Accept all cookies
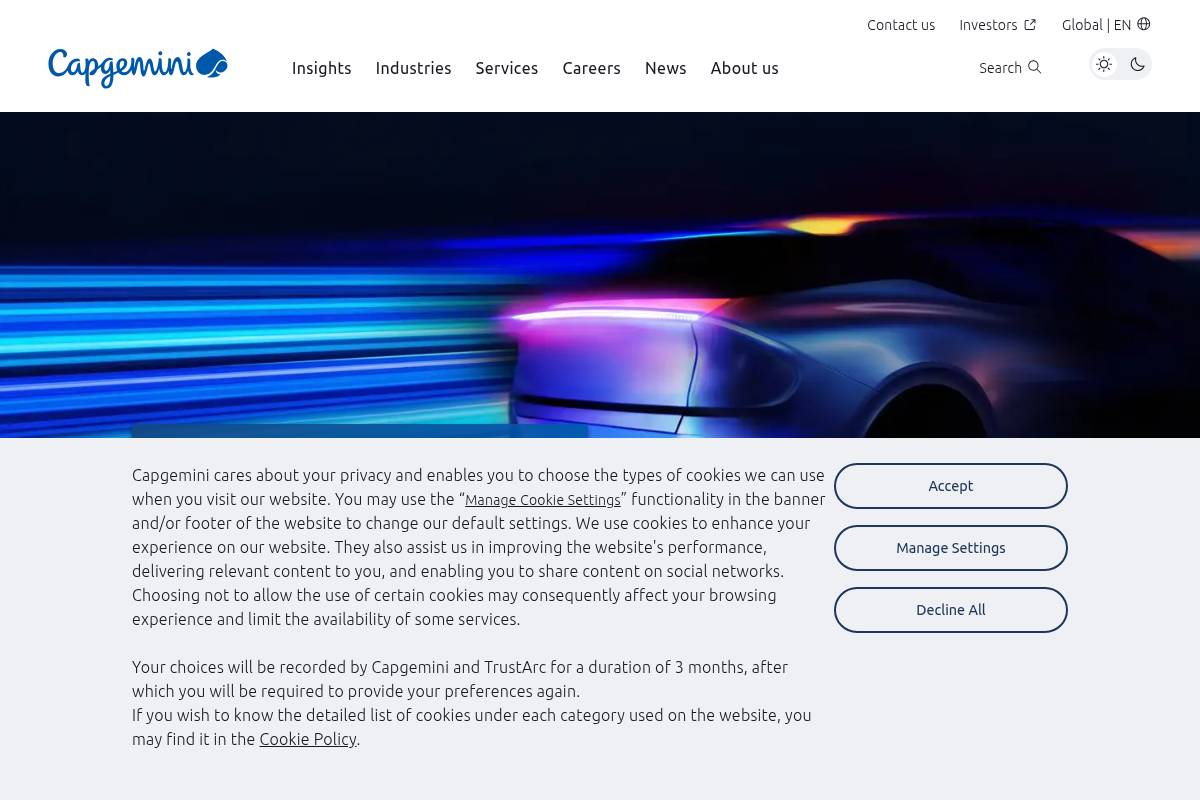This screenshot has height=800, width=1200. pyautogui.click(x=951, y=486)
